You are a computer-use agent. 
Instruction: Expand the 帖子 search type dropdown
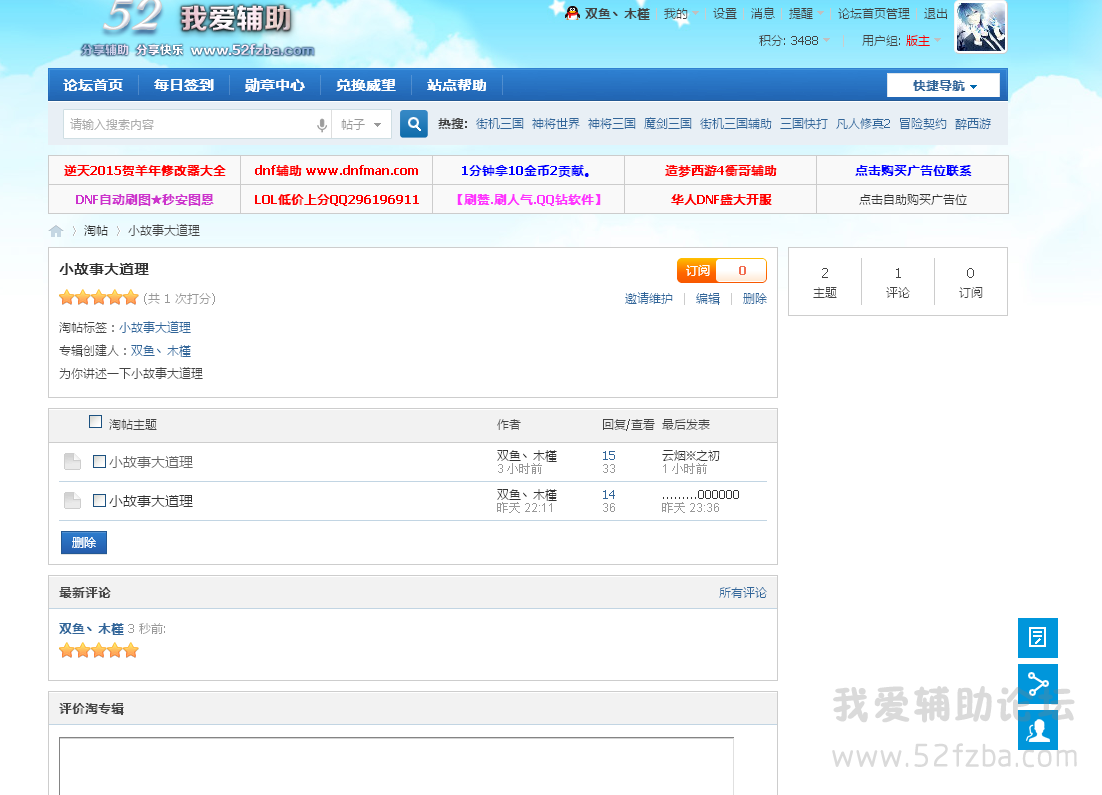coord(361,125)
